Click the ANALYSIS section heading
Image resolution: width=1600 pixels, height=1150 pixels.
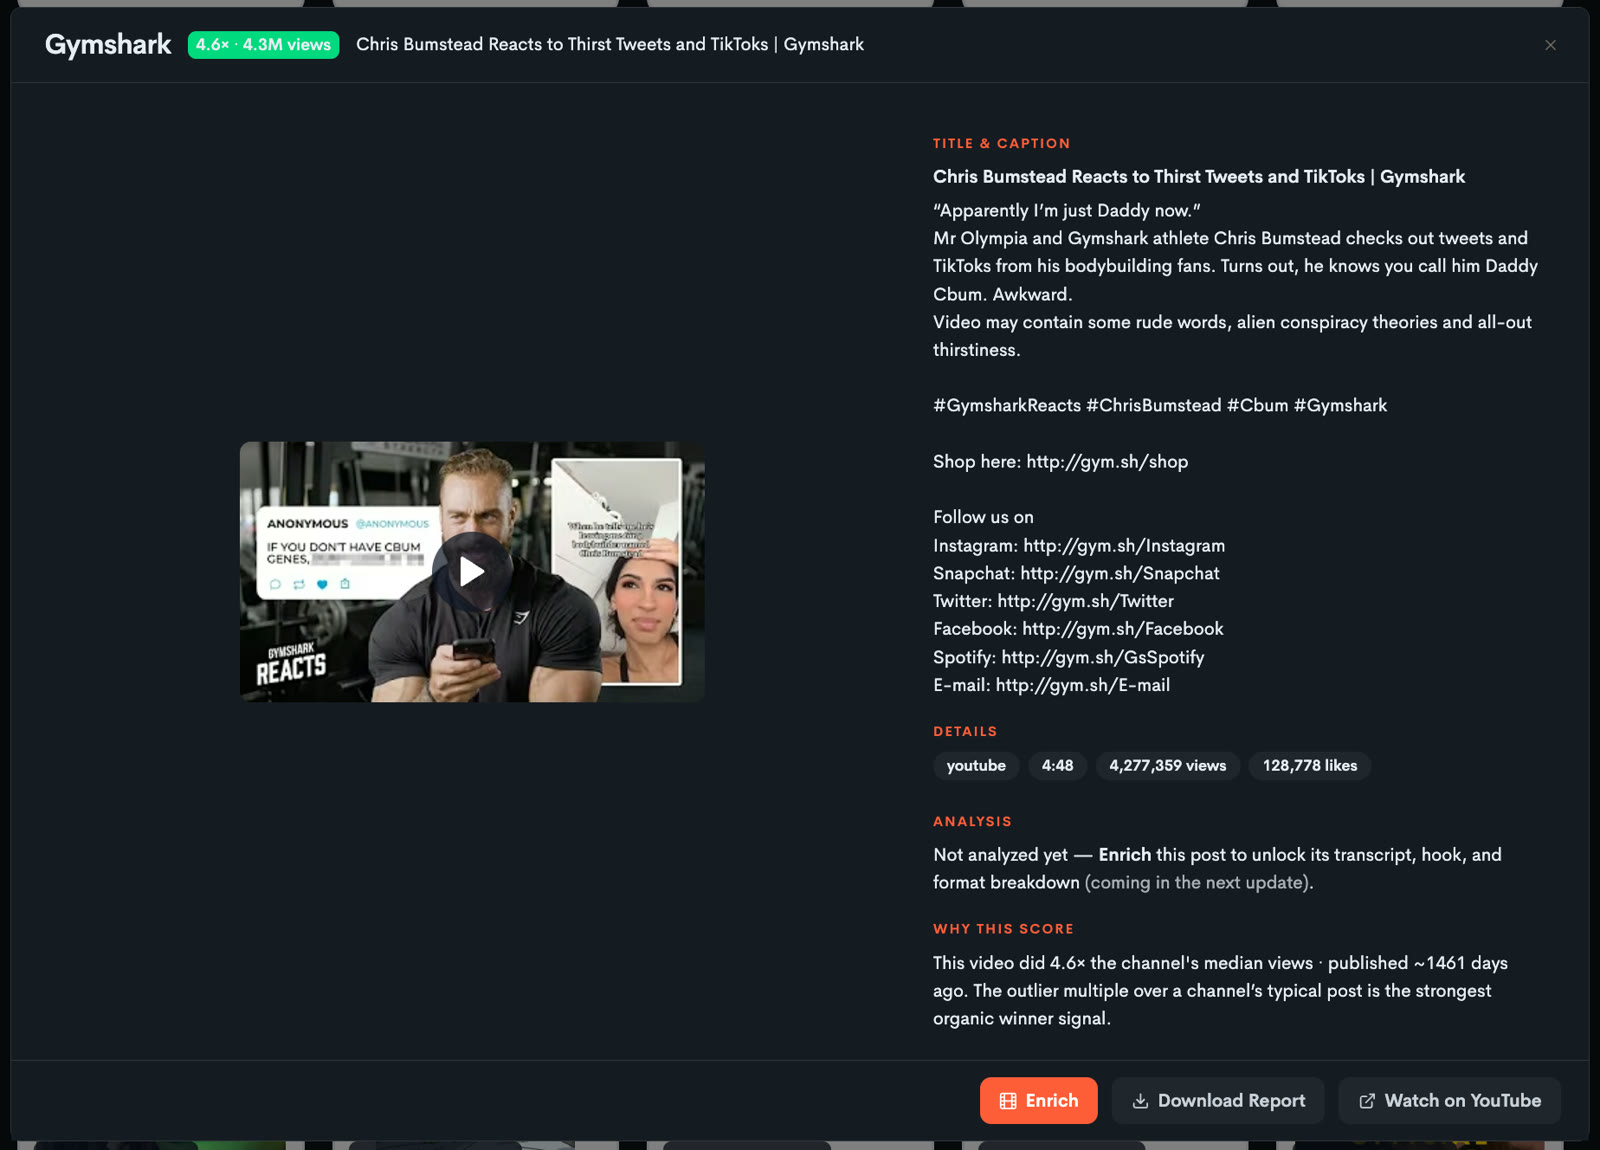pyautogui.click(x=972, y=821)
